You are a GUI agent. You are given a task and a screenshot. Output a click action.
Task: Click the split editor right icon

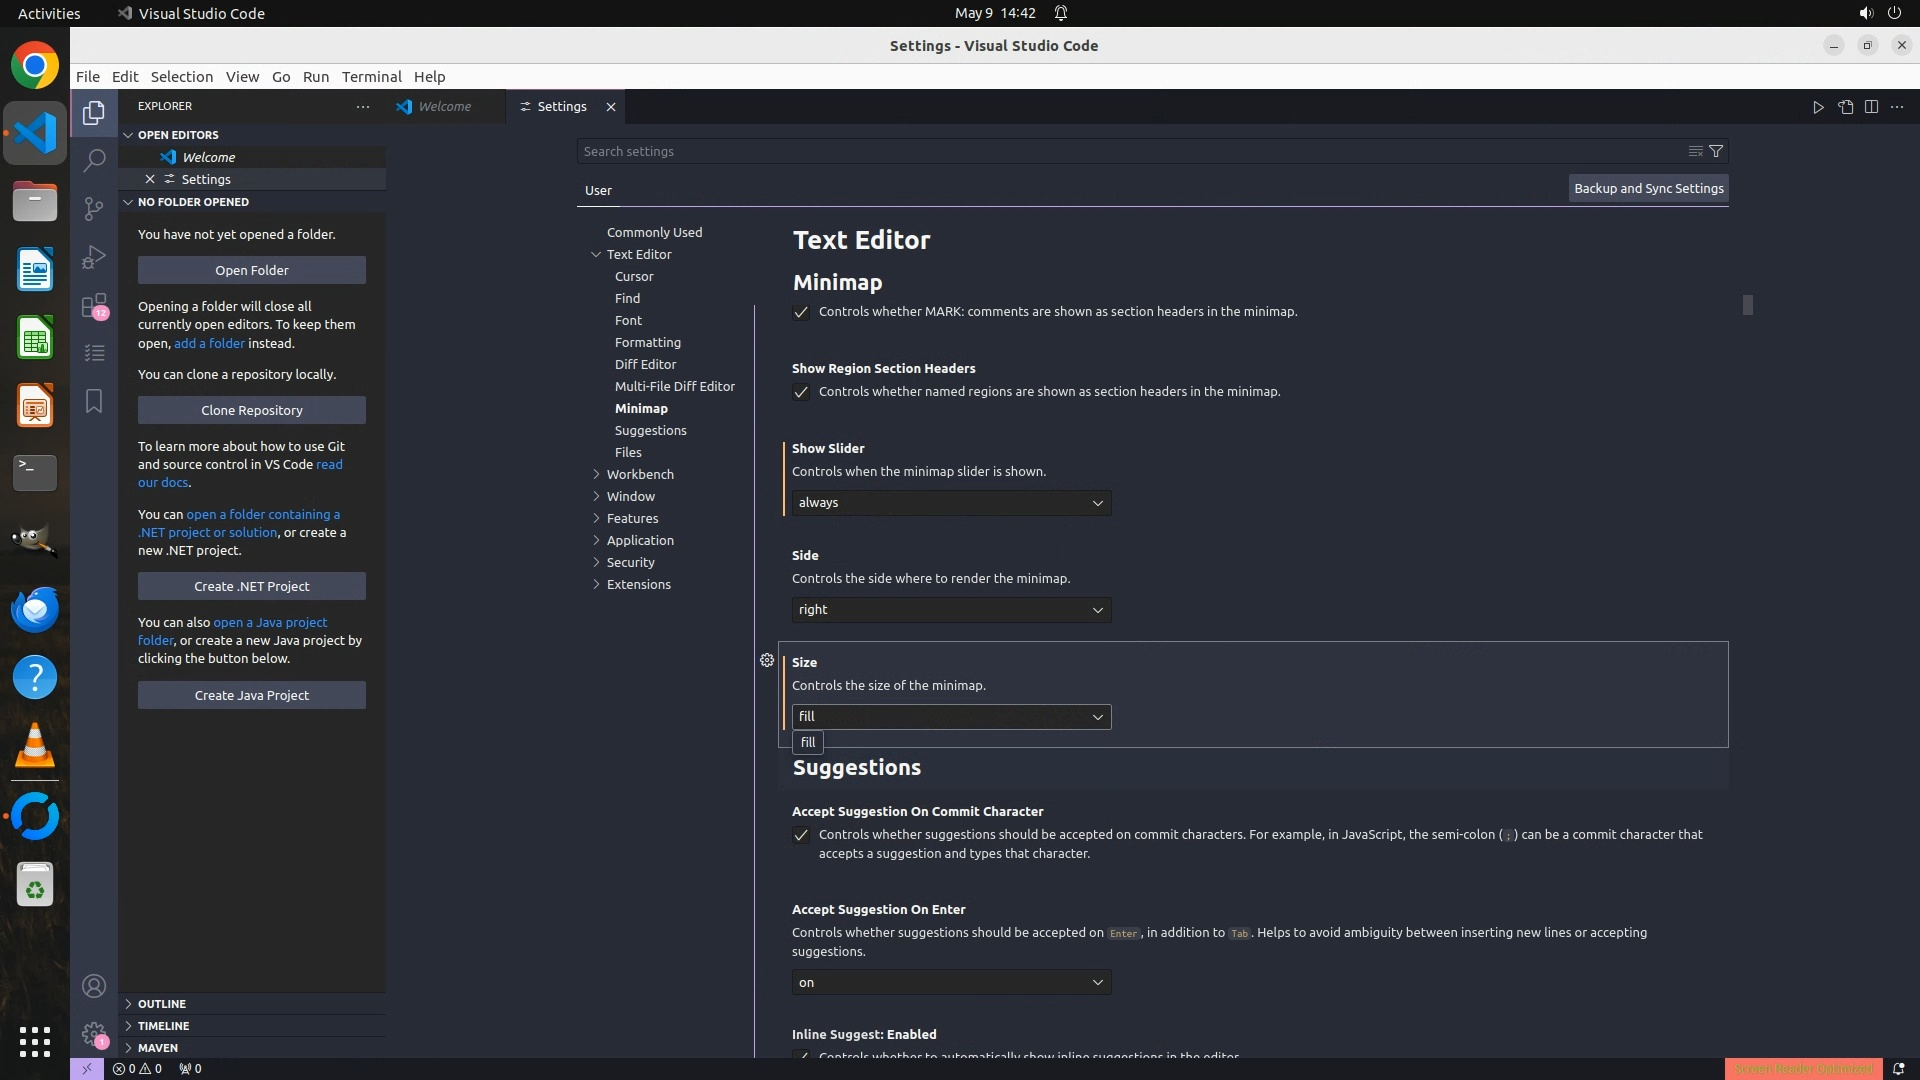[1871, 107]
